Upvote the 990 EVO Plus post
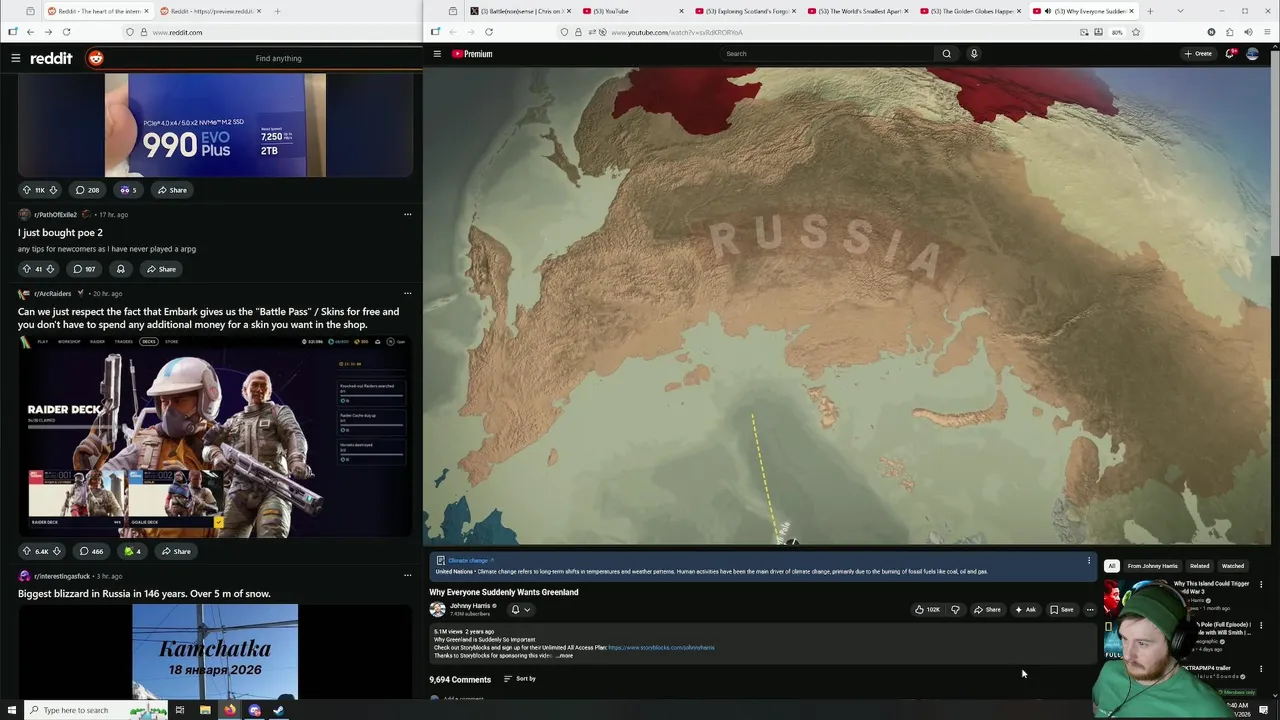 point(27,190)
